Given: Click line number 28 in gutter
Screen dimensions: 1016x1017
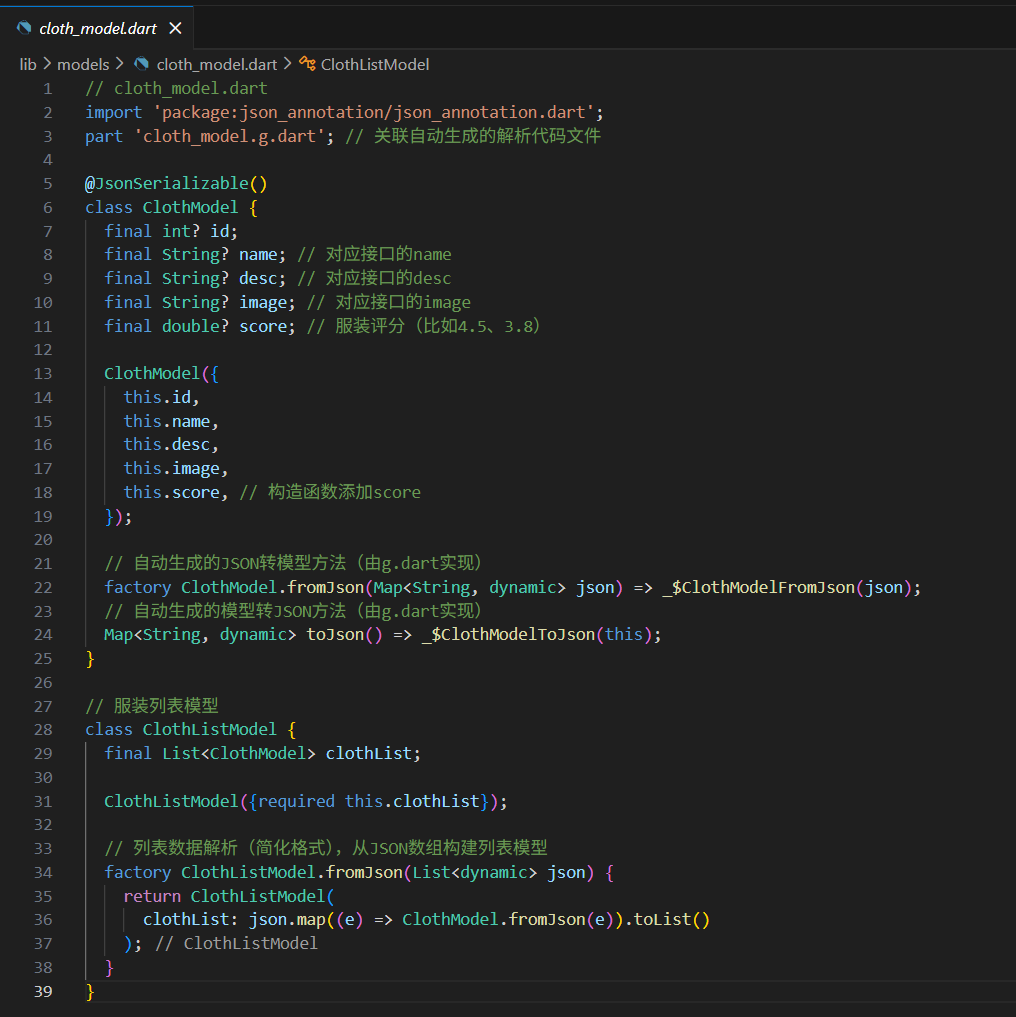Looking at the screenshot, I should pyautogui.click(x=43, y=730).
